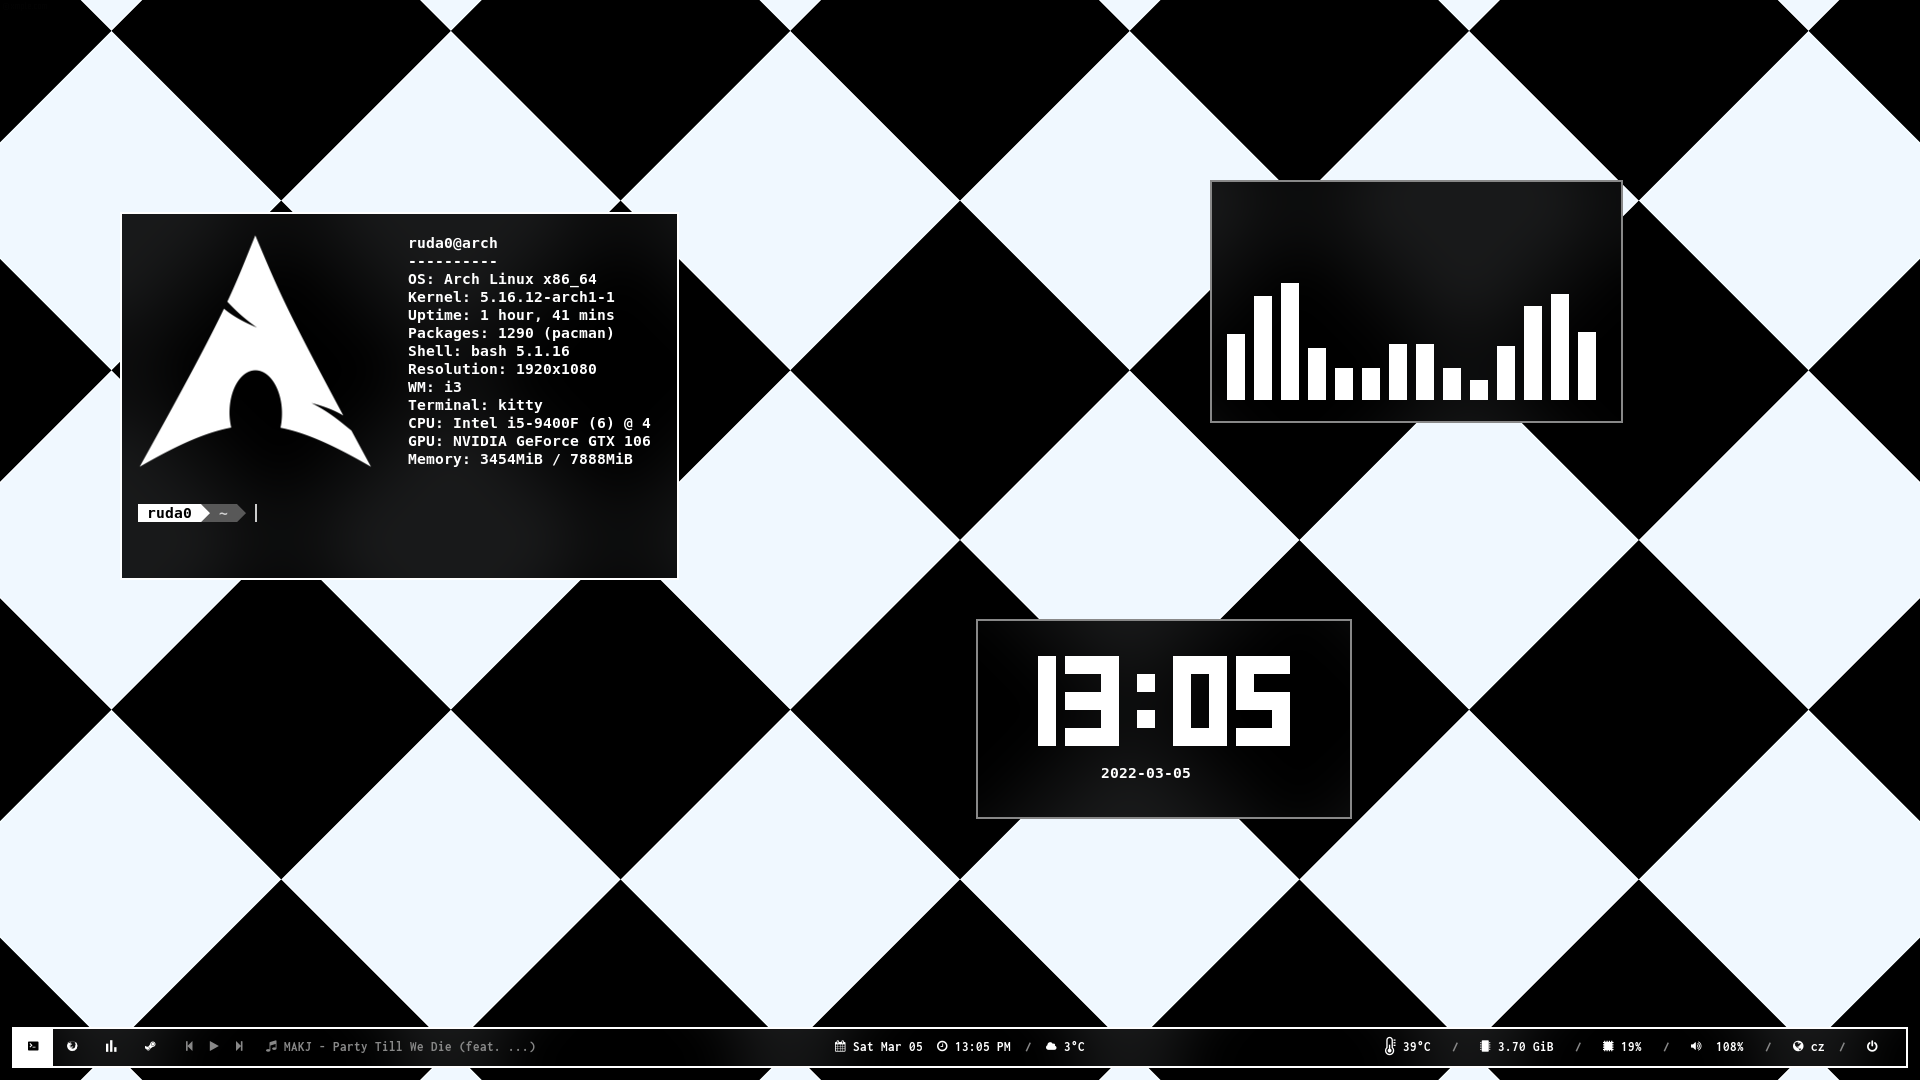1920x1080 pixels.
Task: Open the Firefox workspace icon
Action: pos(72,1046)
